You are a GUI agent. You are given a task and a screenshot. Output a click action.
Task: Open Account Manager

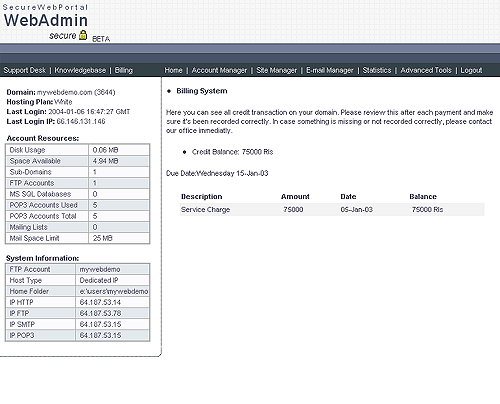pyautogui.click(x=219, y=70)
